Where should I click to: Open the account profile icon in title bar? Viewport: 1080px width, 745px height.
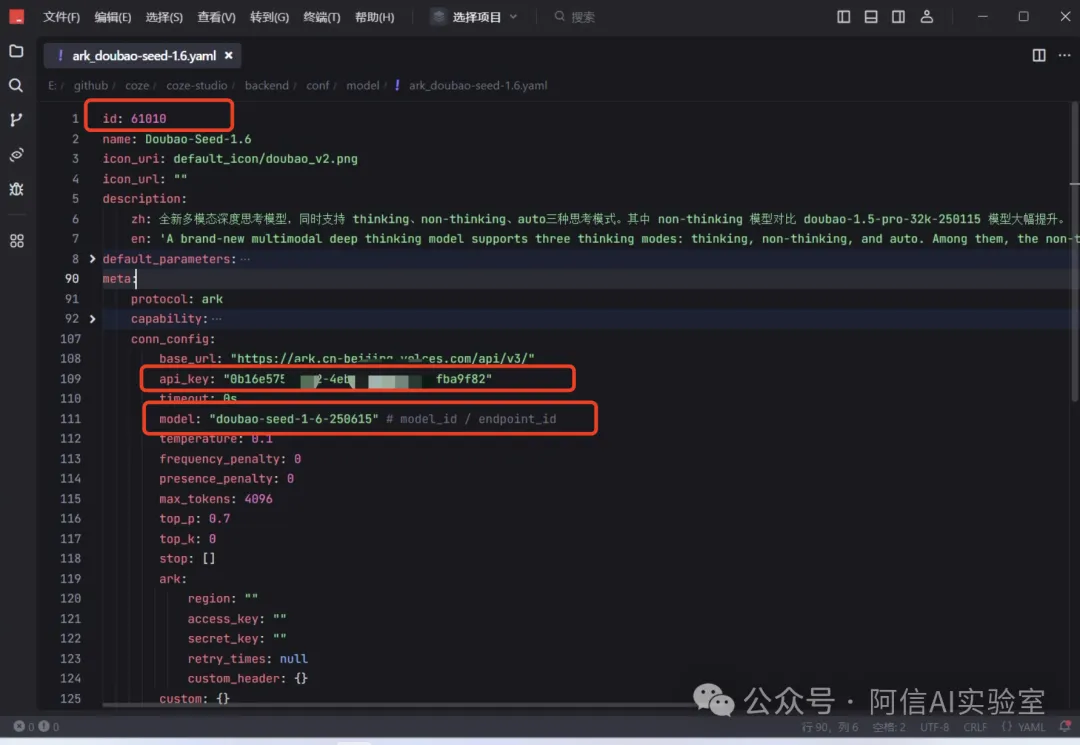(927, 17)
